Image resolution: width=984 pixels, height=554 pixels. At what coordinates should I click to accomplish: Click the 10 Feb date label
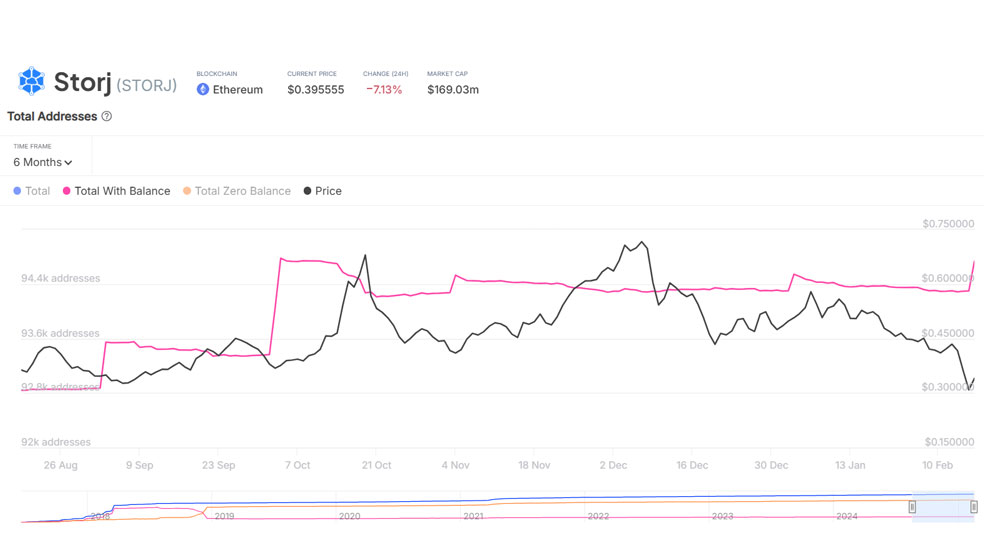[937, 465]
